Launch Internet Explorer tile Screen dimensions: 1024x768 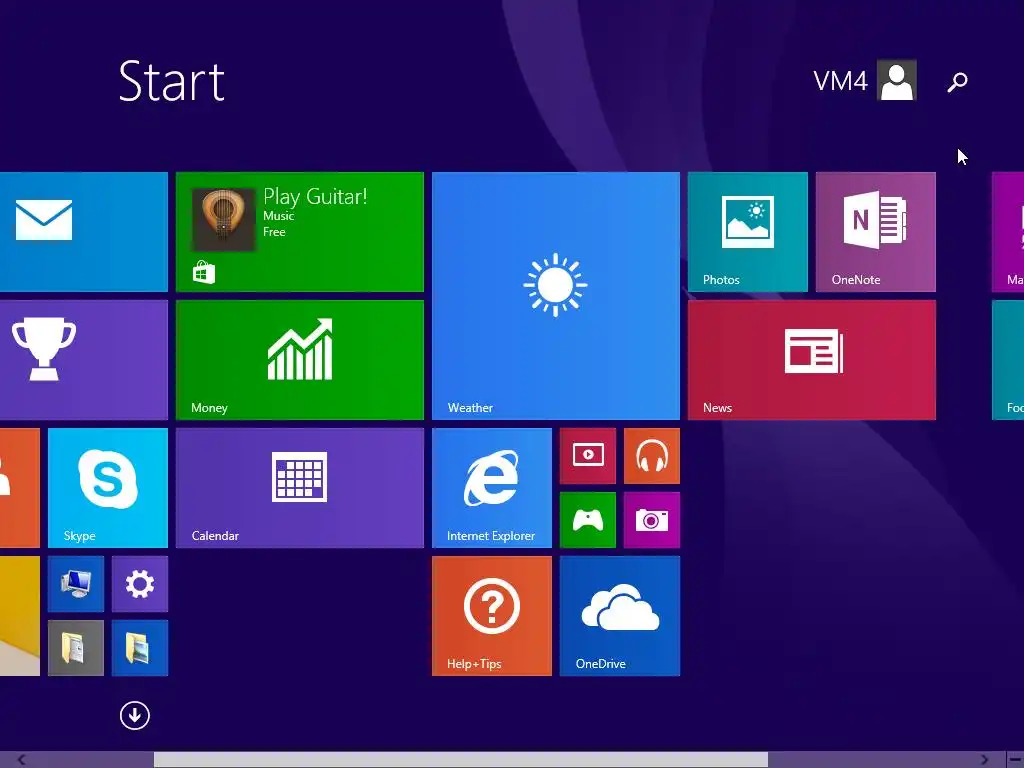click(492, 488)
